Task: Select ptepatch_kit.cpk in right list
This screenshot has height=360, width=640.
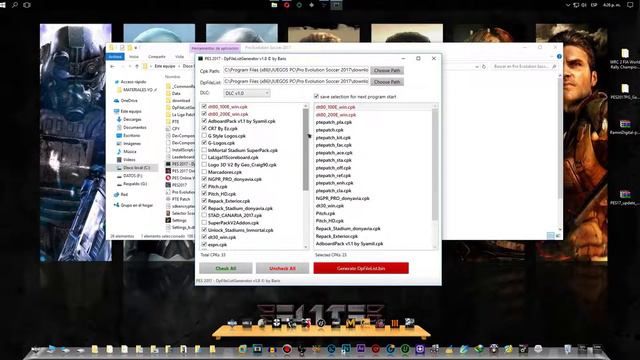Action: tap(333, 138)
